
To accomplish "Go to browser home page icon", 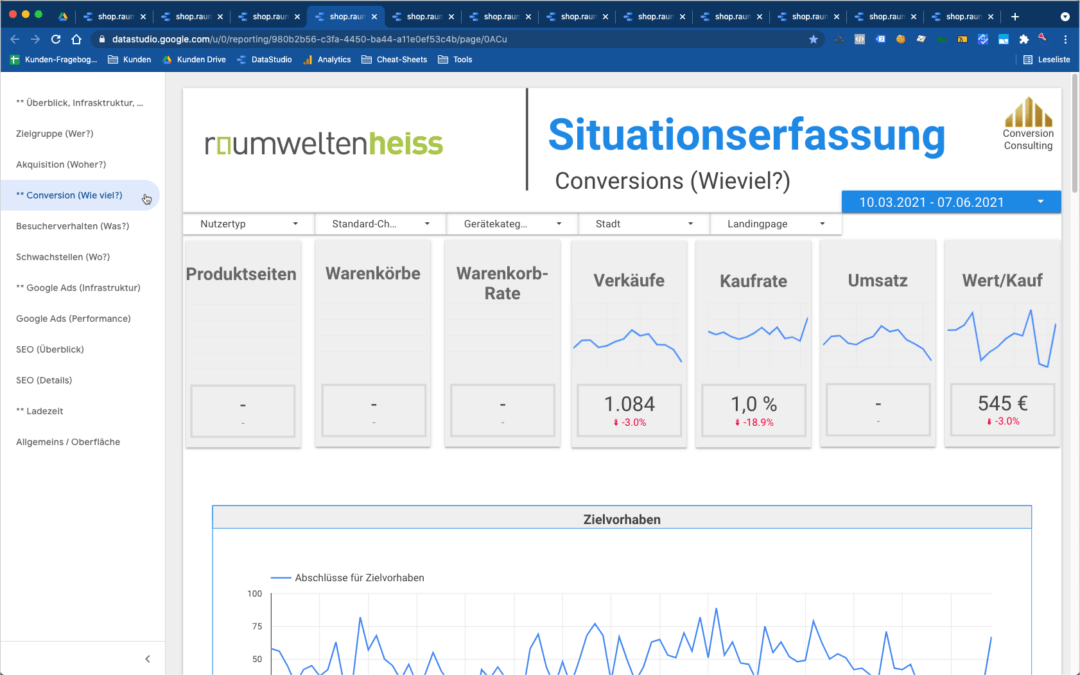I will [x=76, y=39].
